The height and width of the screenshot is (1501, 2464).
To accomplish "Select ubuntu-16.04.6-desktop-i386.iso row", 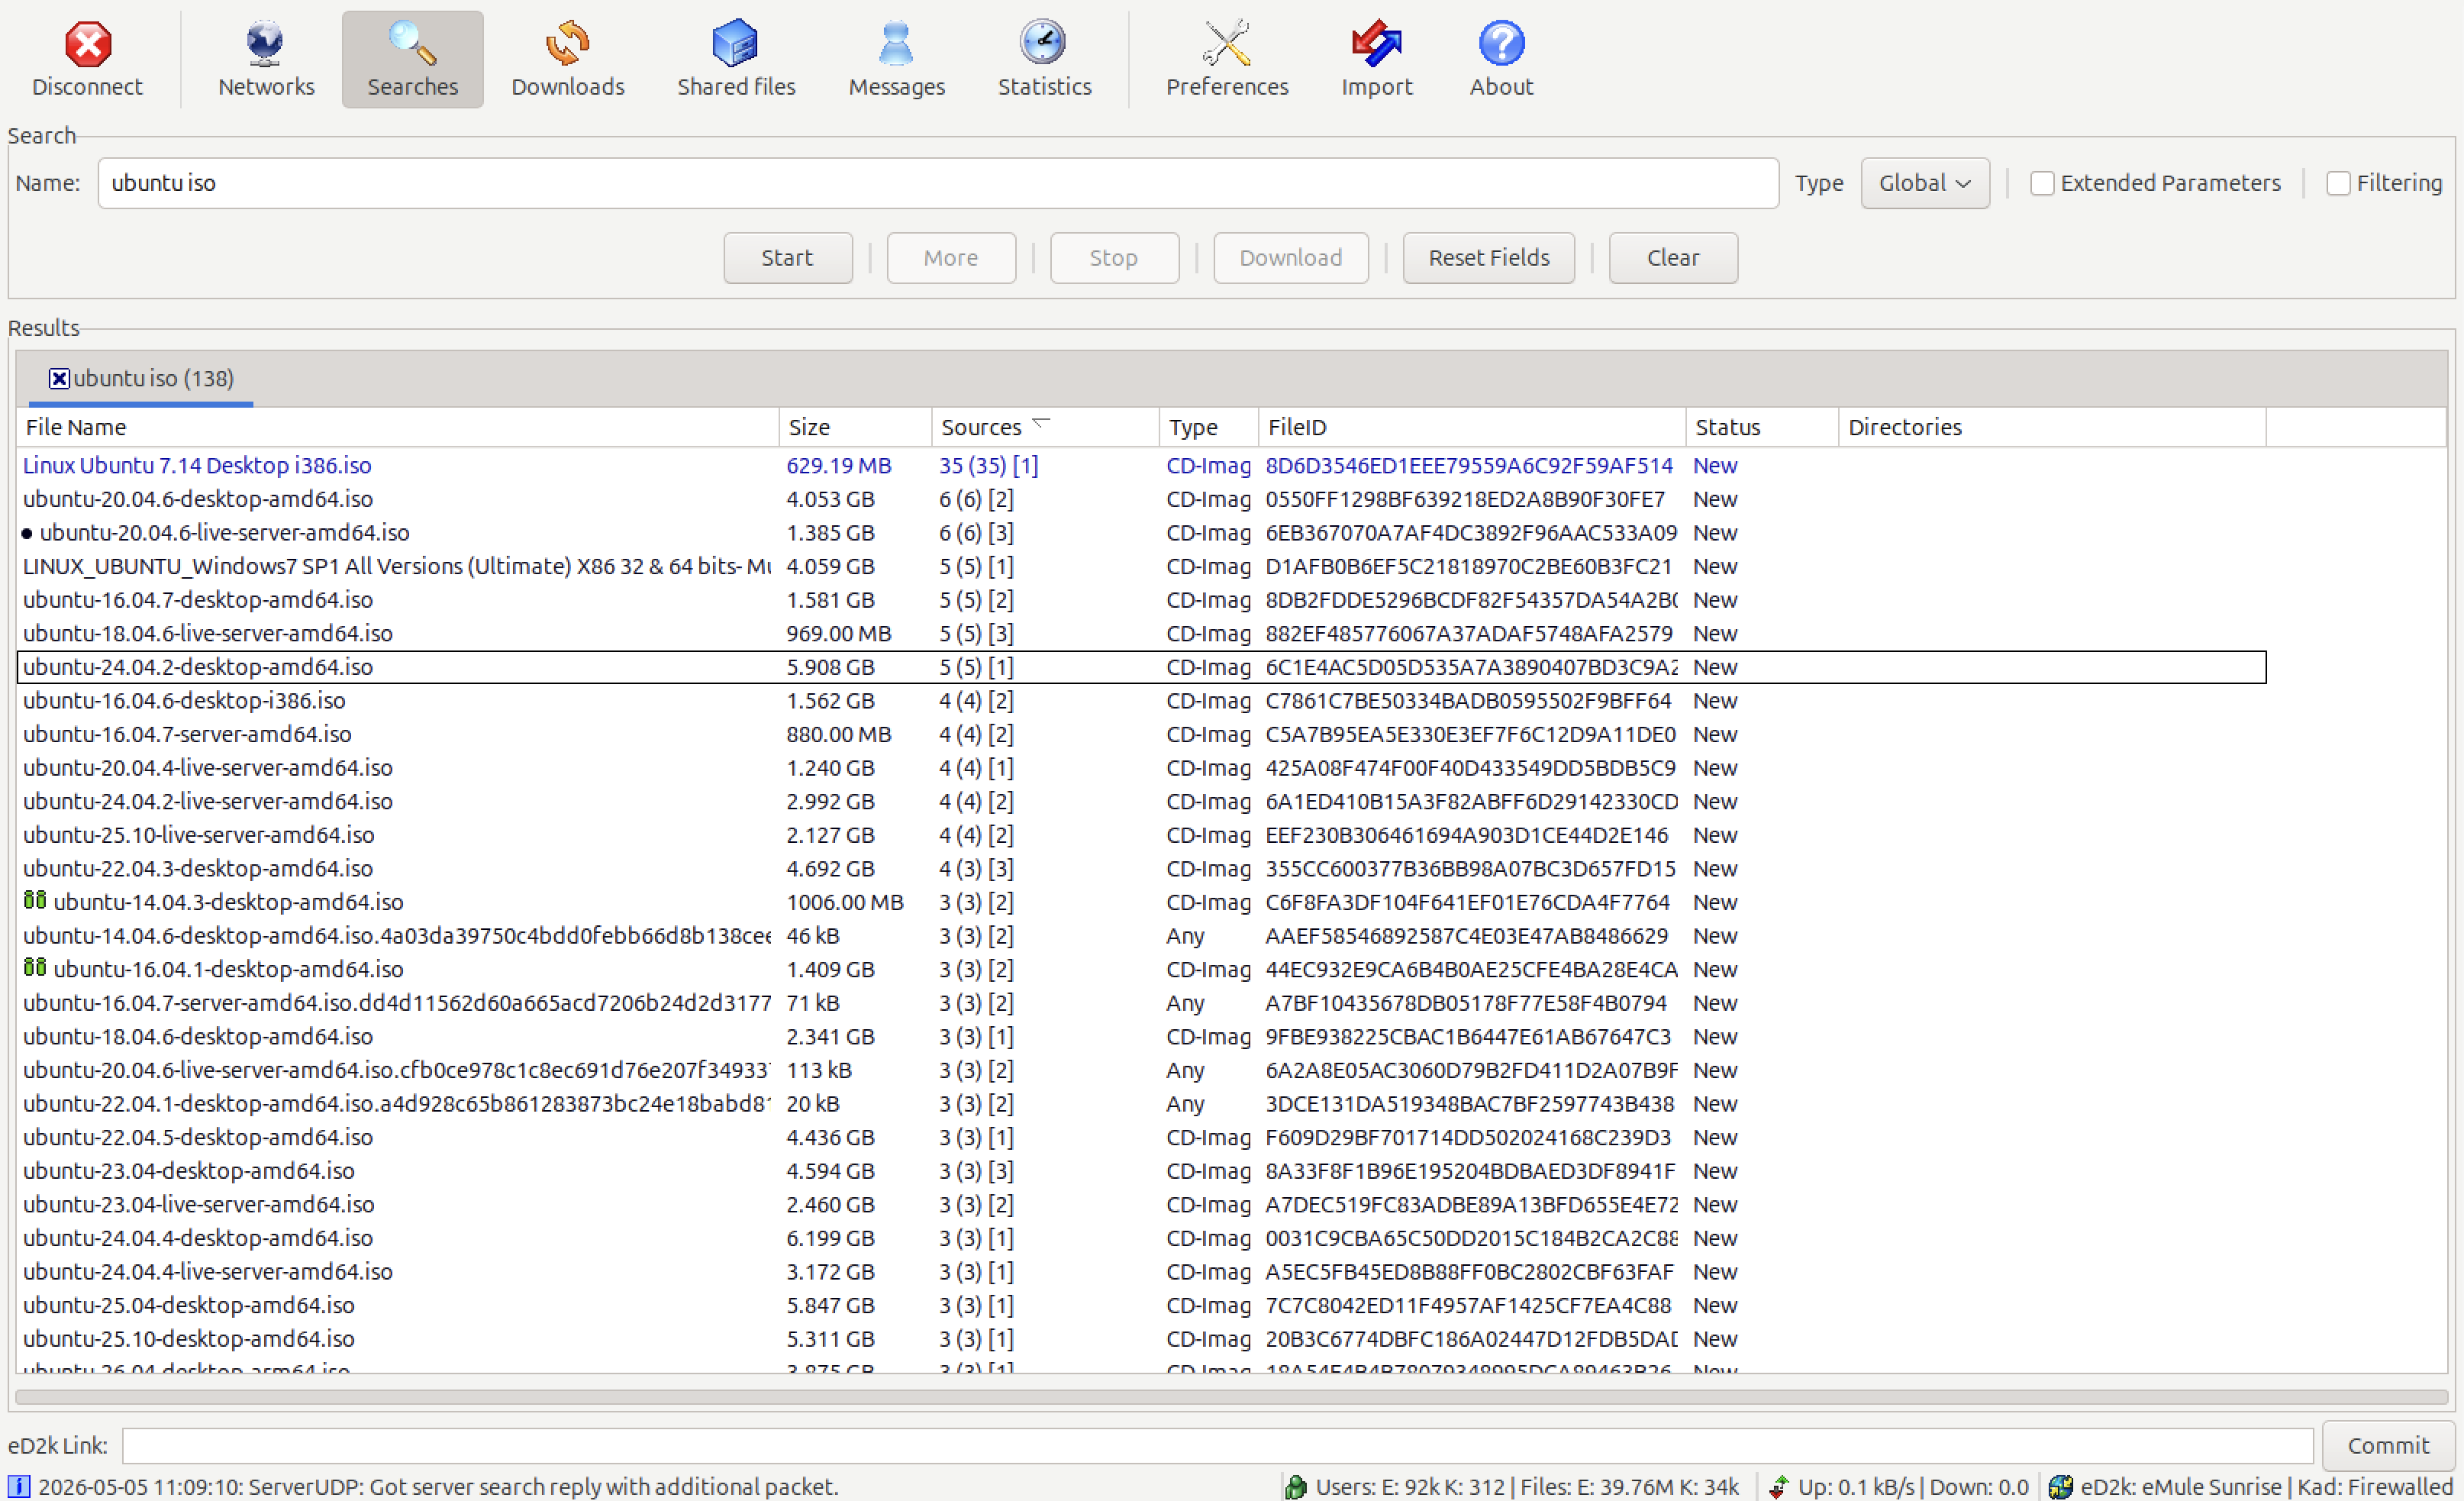I will coord(1142,701).
